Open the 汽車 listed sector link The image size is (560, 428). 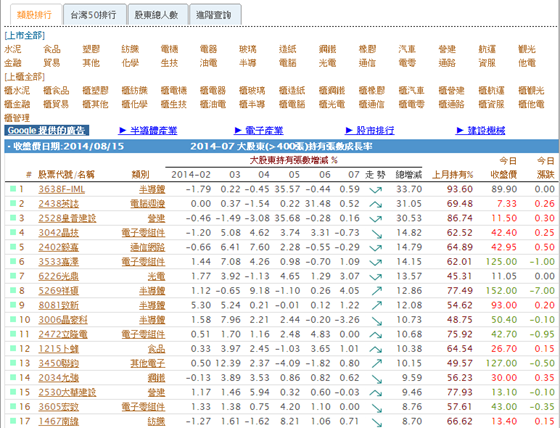click(407, 49)
